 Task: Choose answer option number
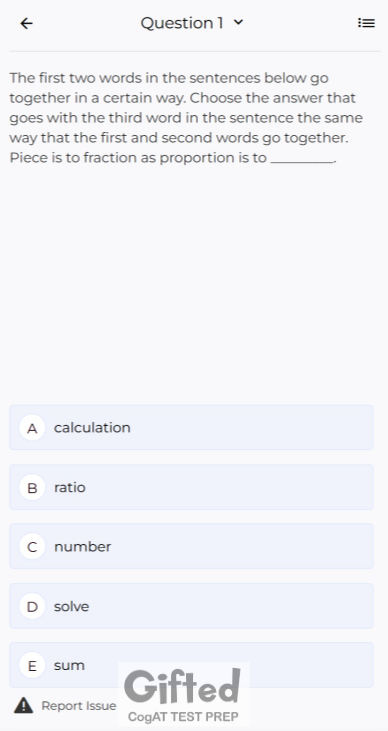tap(191, 546)
